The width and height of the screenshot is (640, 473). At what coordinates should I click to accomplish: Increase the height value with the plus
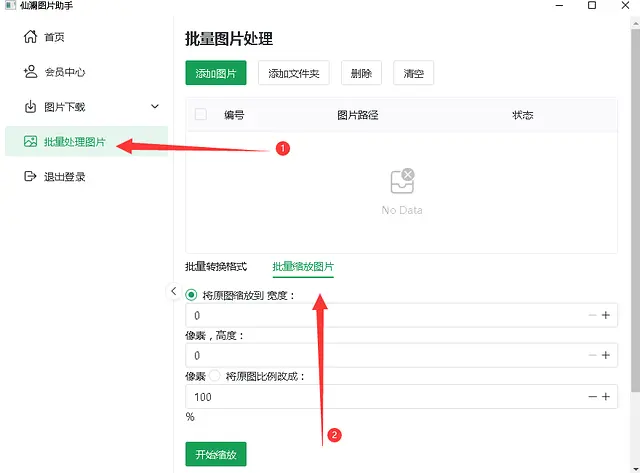click(x=606, y=355)
